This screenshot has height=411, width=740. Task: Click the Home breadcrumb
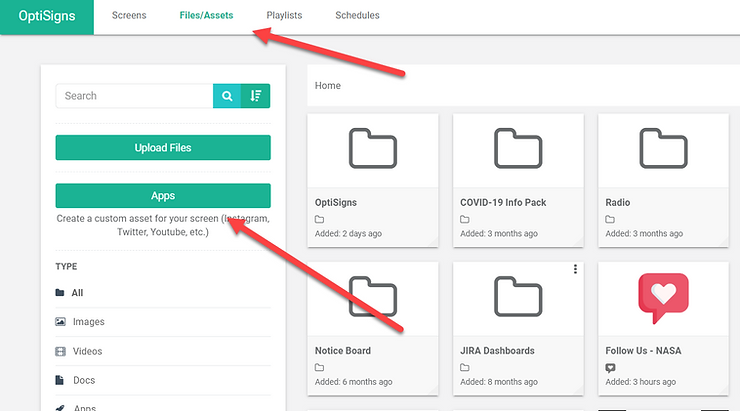[x=328, y=85]
